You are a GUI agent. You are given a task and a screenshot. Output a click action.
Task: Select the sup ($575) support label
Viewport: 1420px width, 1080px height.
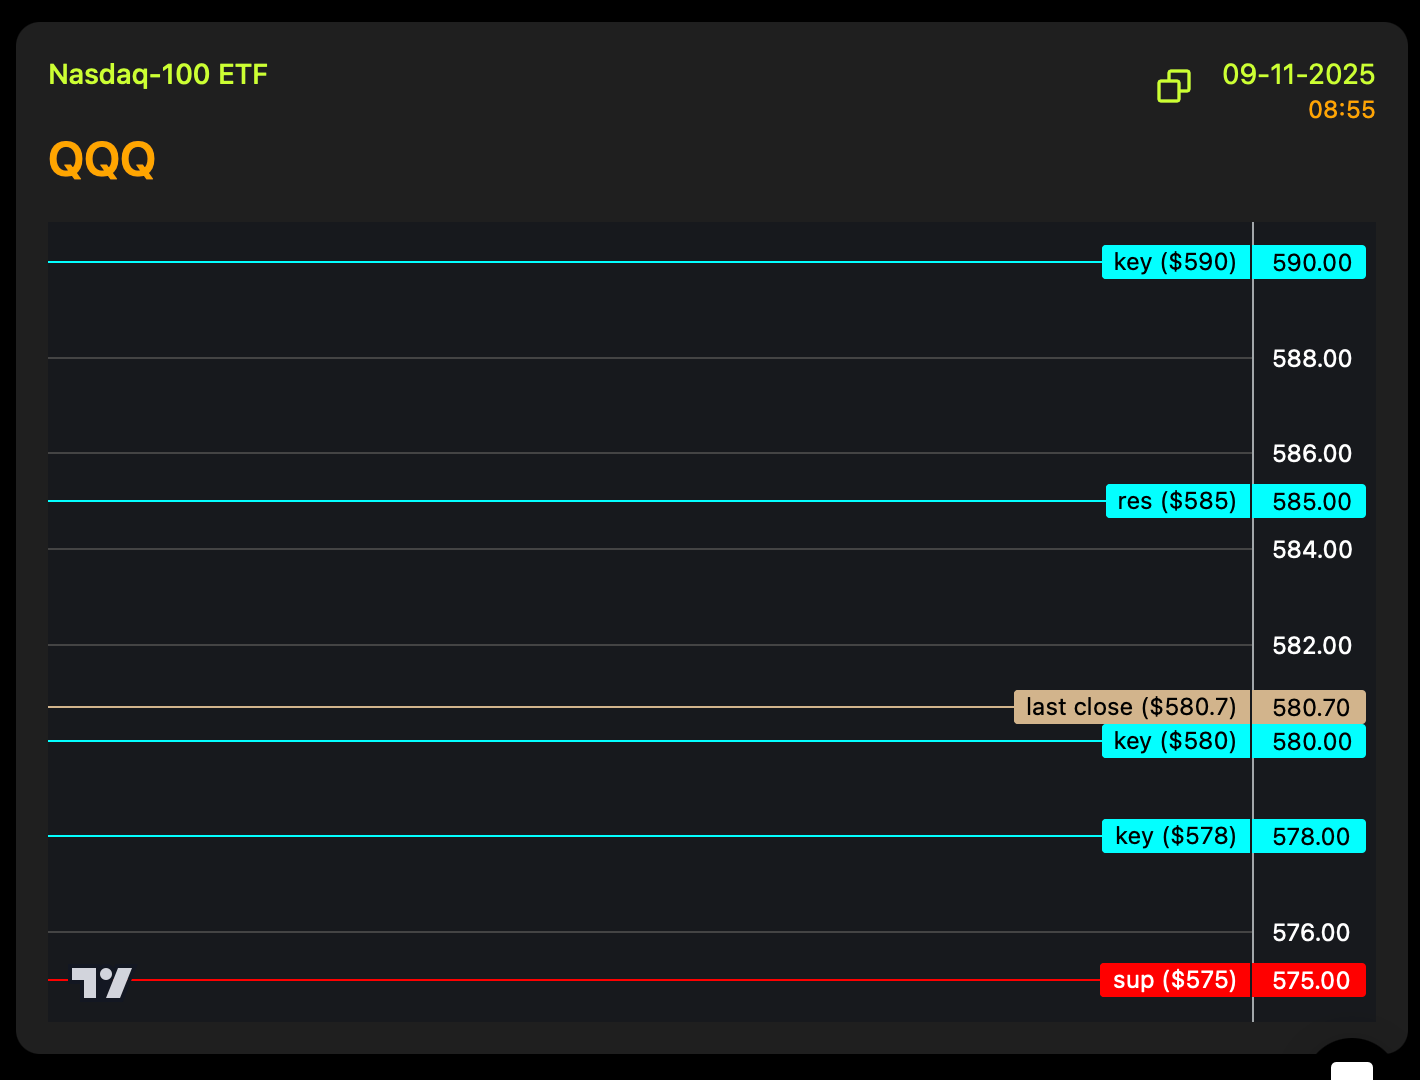coord(1175,980)
